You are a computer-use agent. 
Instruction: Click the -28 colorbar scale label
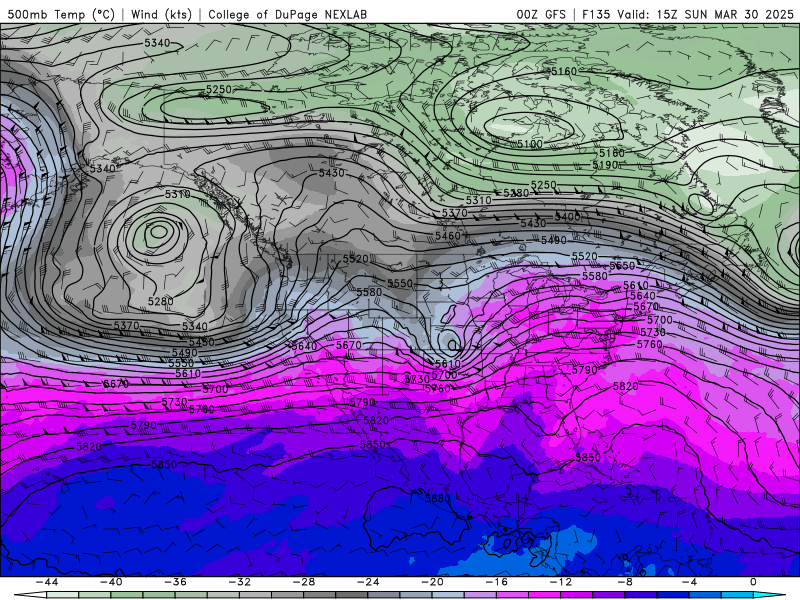(x=304, y=582)
